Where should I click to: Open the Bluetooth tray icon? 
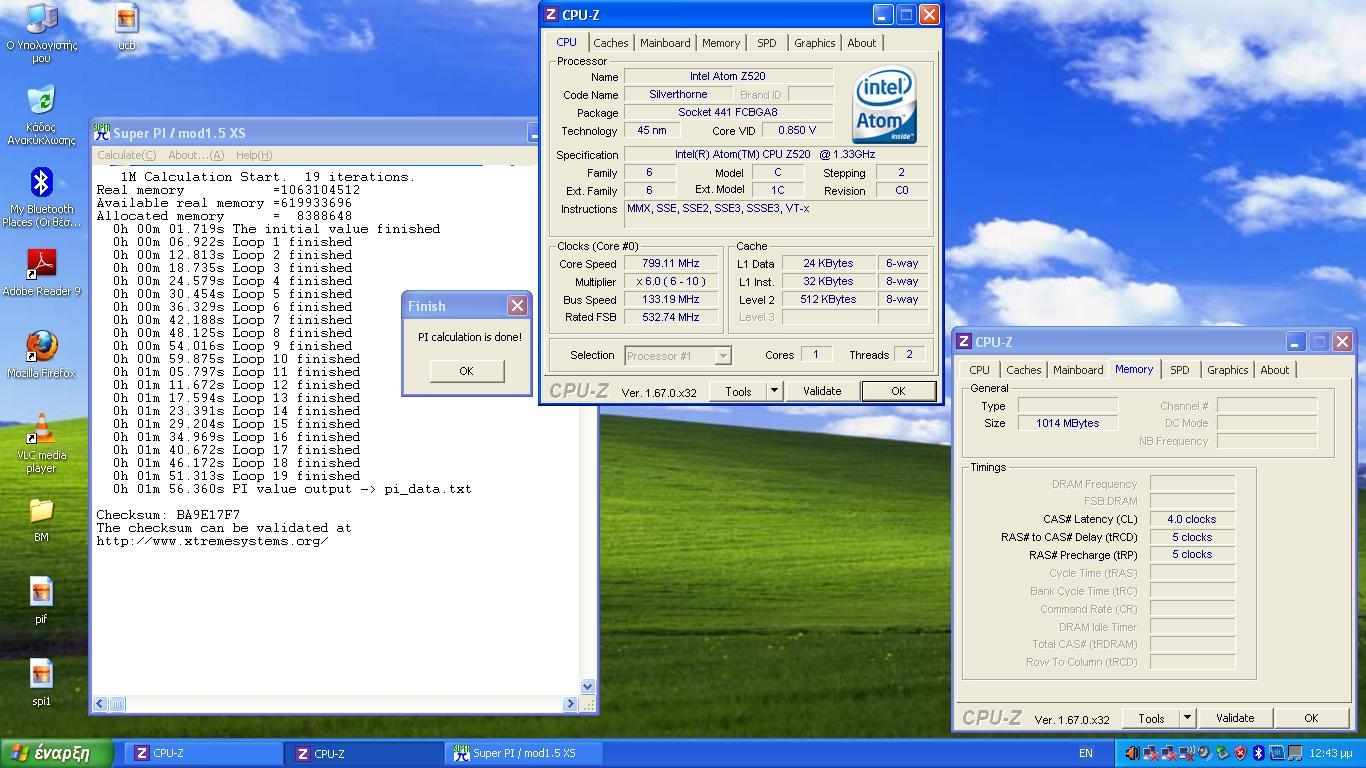pyautogui.click(x=1258, y=753)
